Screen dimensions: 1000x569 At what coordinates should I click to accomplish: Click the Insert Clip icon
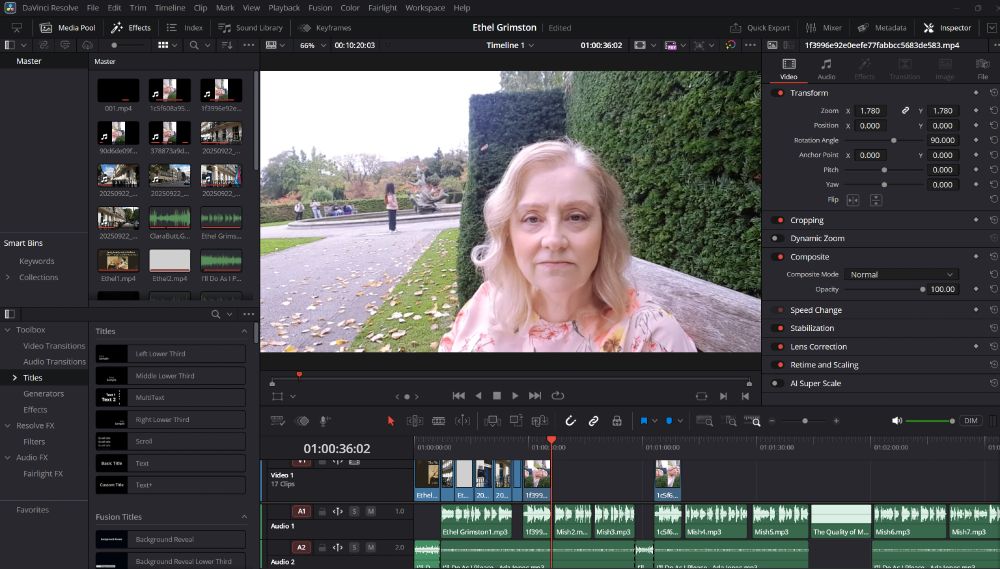(492, 421)
